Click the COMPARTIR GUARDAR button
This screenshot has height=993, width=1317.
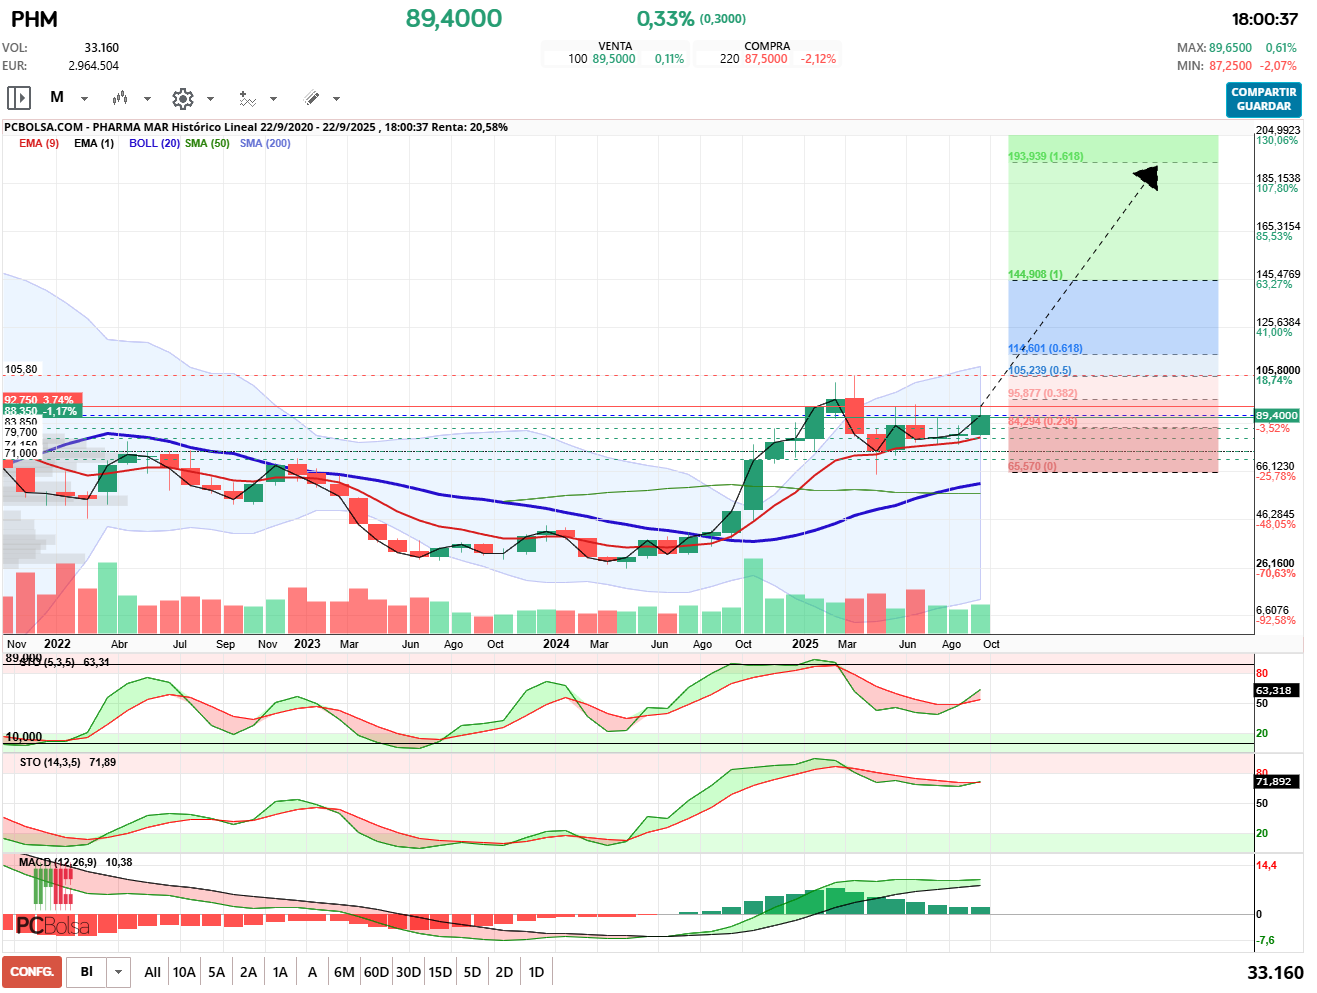click(1264, 99)
